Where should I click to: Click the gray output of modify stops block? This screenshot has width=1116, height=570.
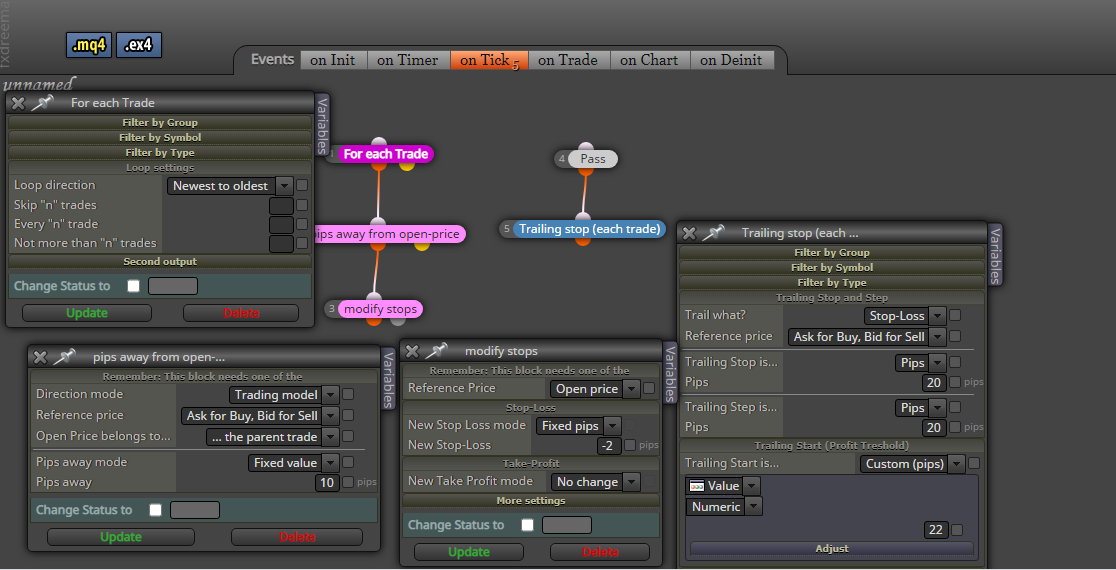click(398, 320)
